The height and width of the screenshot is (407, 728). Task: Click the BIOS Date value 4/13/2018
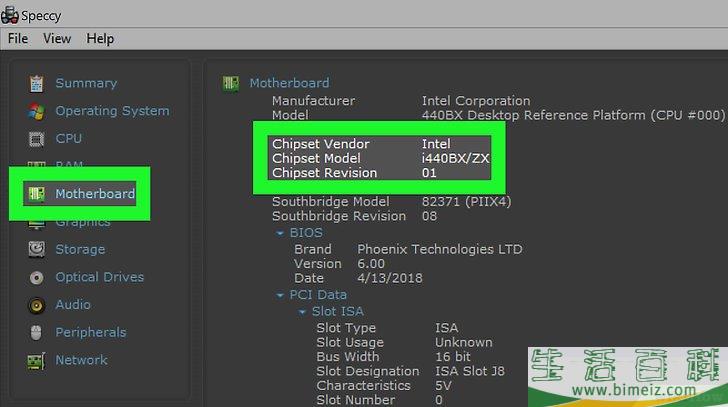coord(390,278)
